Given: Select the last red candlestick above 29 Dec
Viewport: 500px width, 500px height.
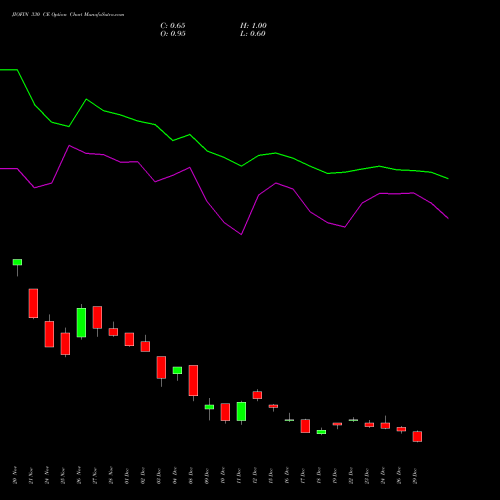Looking at the screenshot, I should click(x=417, y=436).
